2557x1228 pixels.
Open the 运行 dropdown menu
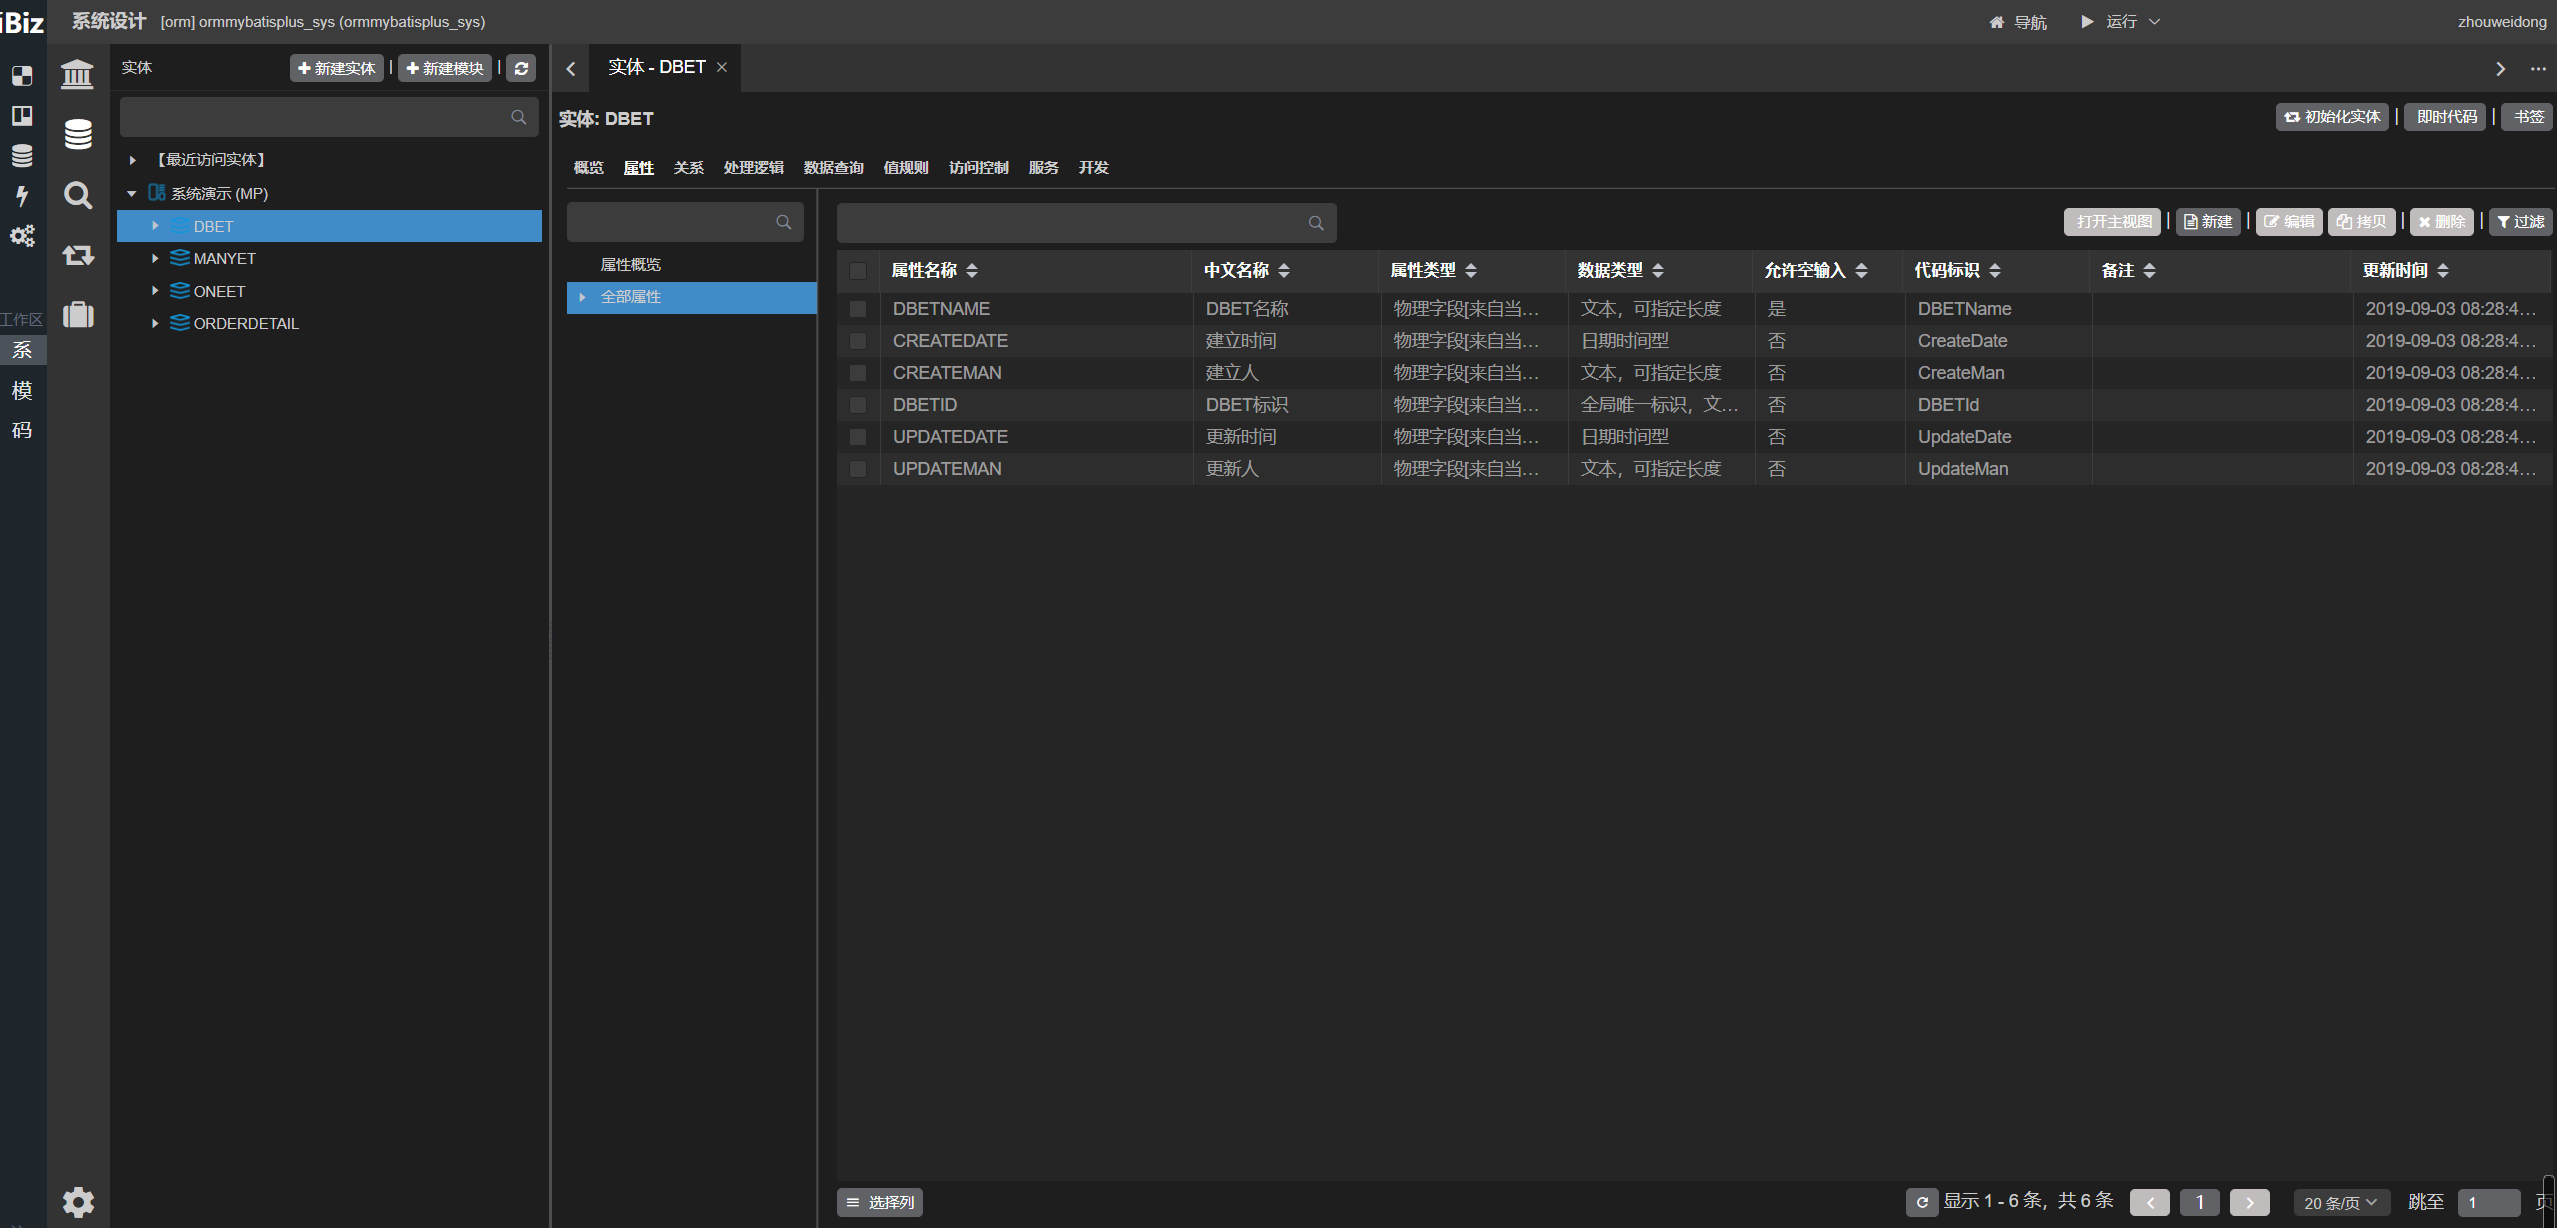click(x=2121, y=22)
